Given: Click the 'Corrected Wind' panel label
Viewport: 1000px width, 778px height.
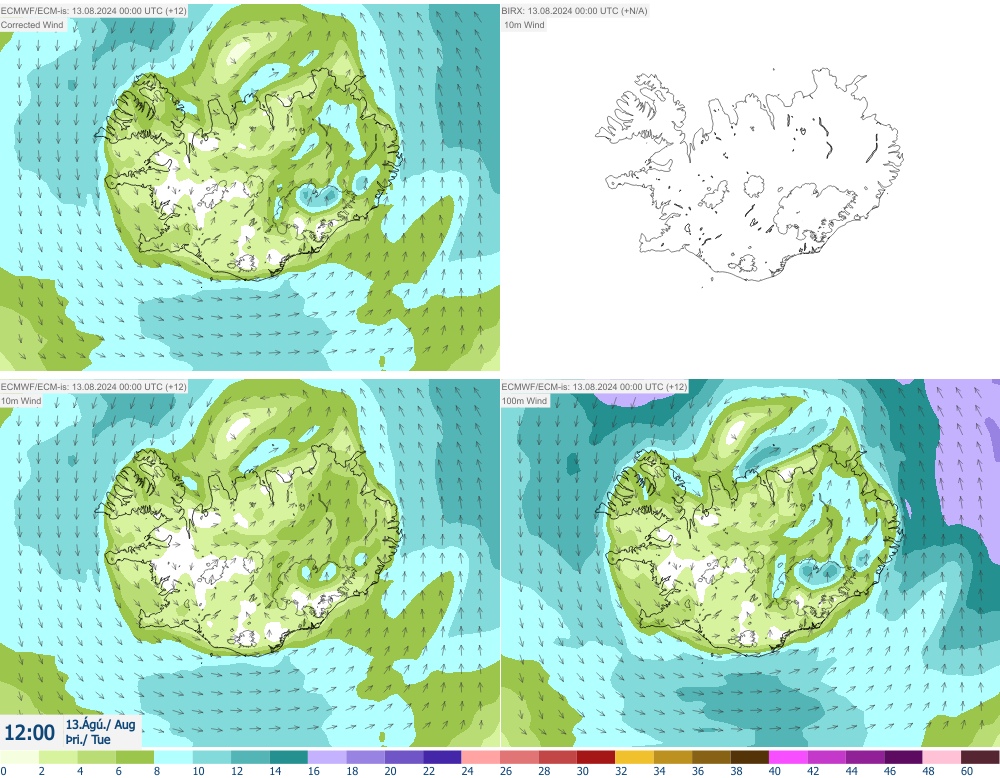Looking at the screenshot, I should point(33,25).
